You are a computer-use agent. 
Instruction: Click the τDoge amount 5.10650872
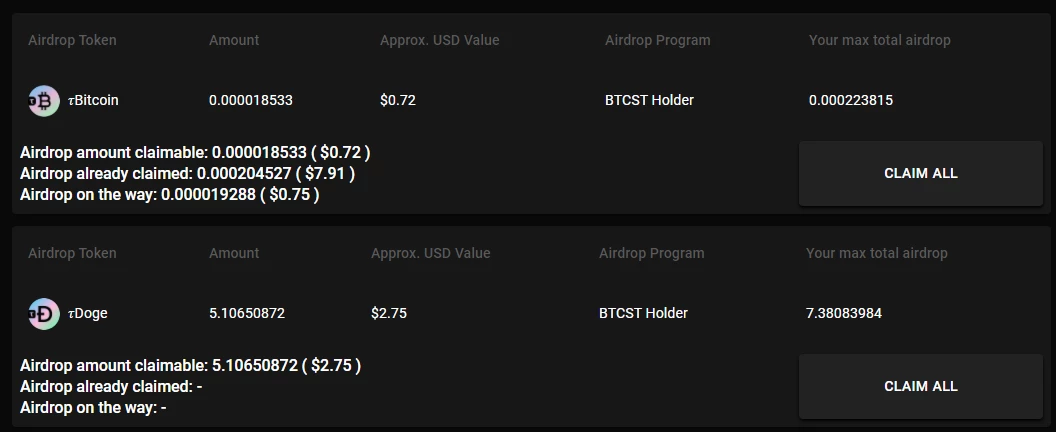click(x=246, y=313)
